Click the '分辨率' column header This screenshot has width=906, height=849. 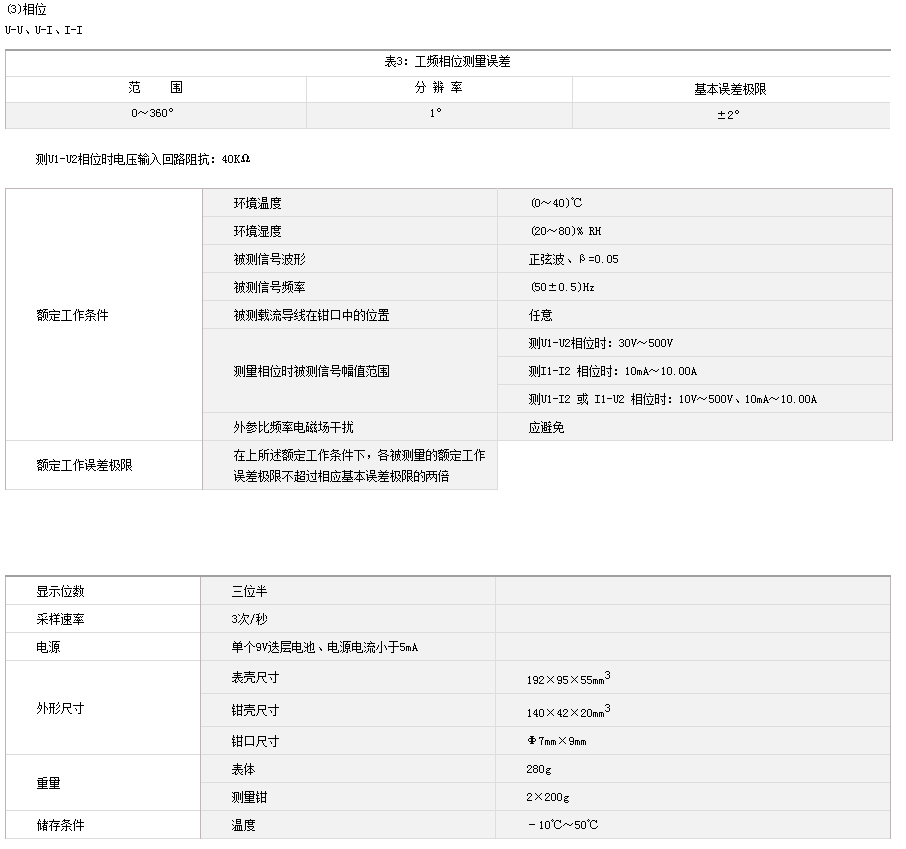[x=439, y=88]
